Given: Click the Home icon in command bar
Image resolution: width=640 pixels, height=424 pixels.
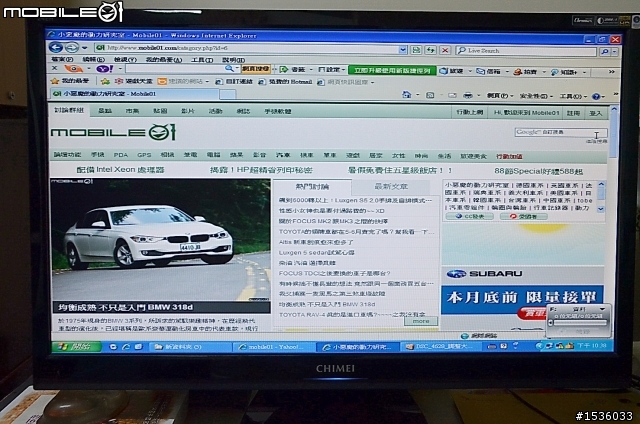Looking at the screenshot, I should point(407,95).
